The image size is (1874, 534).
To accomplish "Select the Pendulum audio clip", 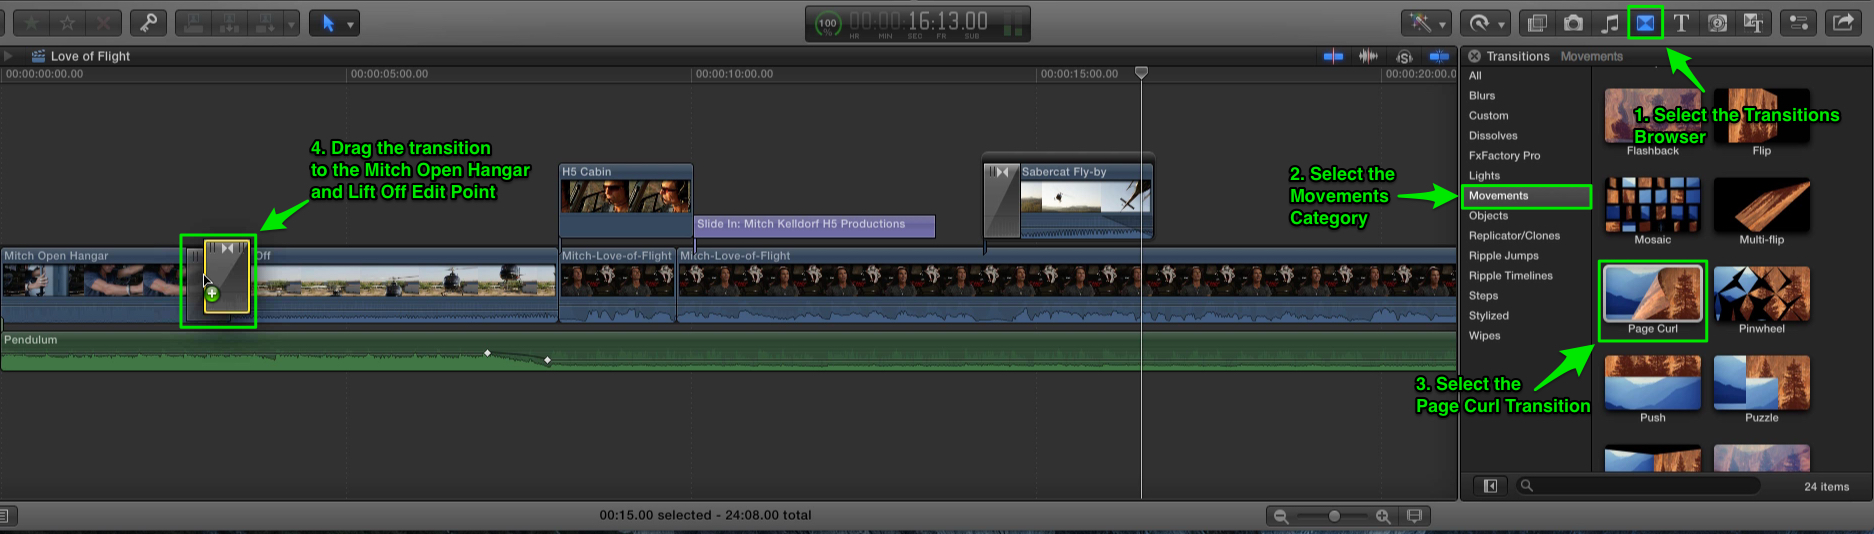I will tap(728, 351).
